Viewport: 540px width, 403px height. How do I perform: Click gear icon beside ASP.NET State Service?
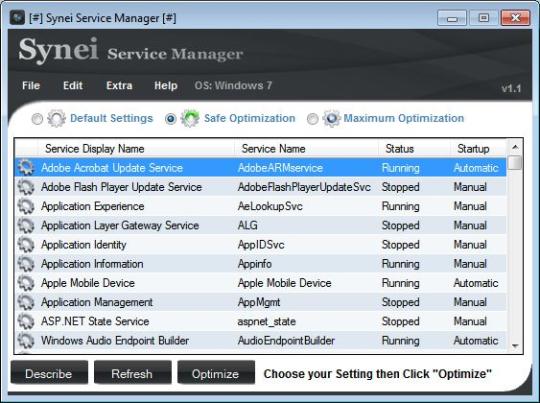[26, 321]
